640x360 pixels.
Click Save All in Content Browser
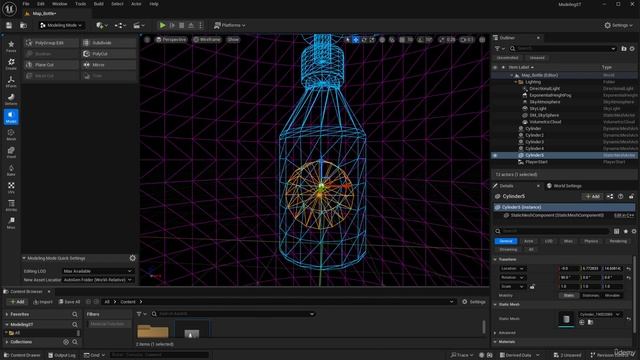pos(69,302)
